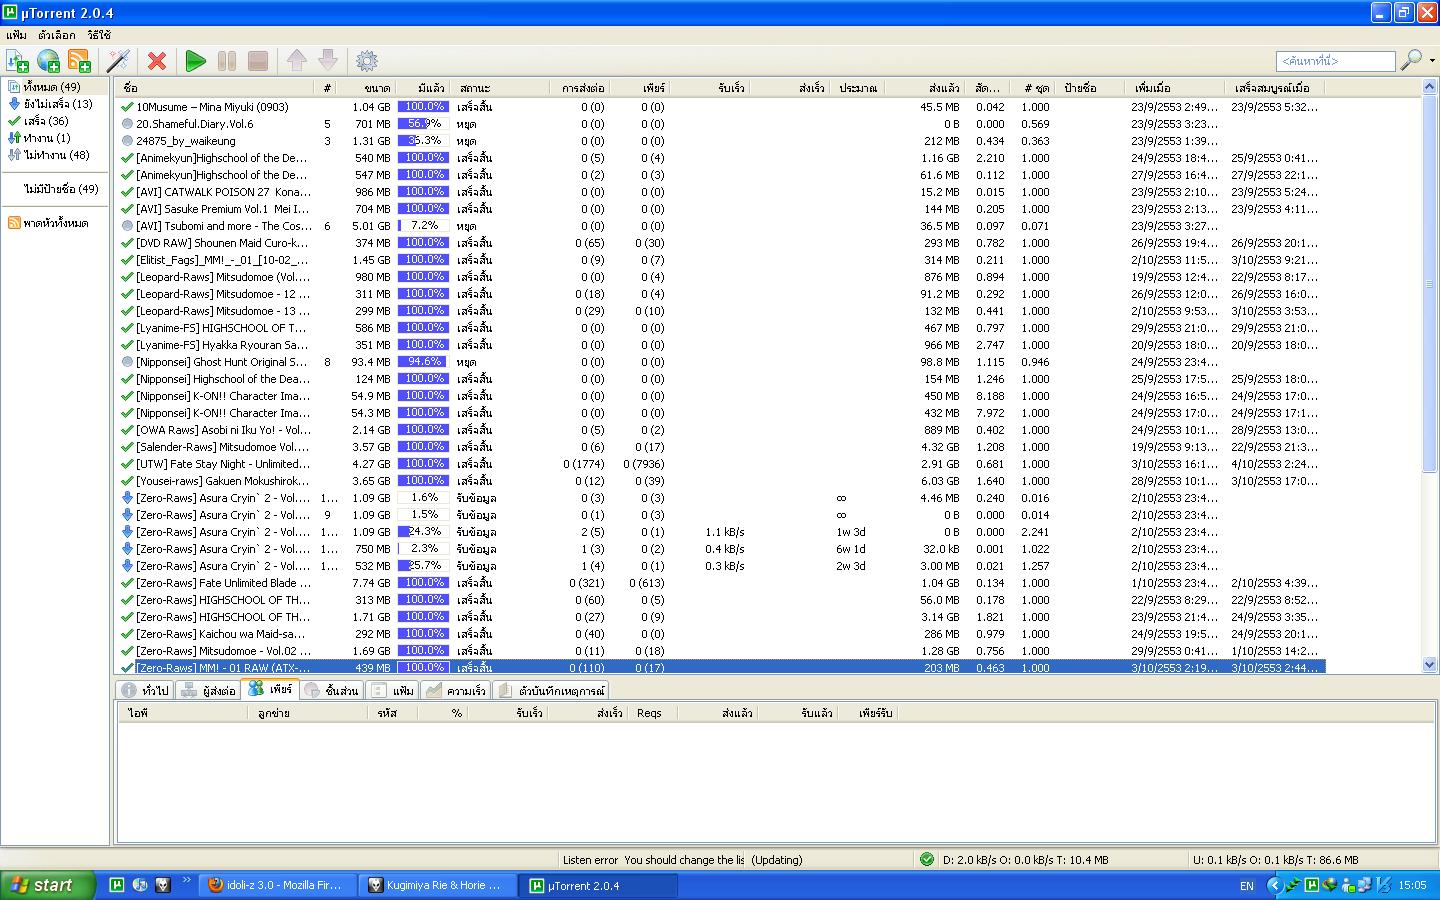The width and height of the screenshot is (1440, 900).
Task: Click inside the toolbar search field
Action: (1335, 61)
